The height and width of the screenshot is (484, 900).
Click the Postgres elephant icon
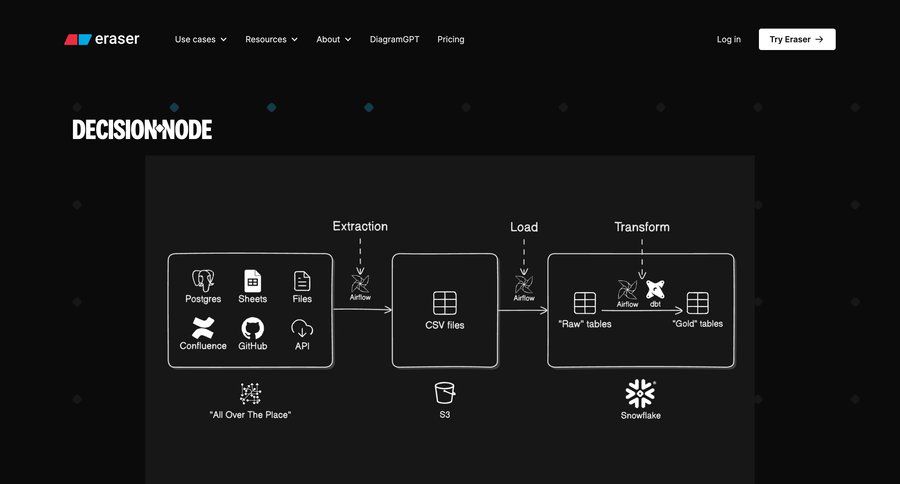pos(203,281)
